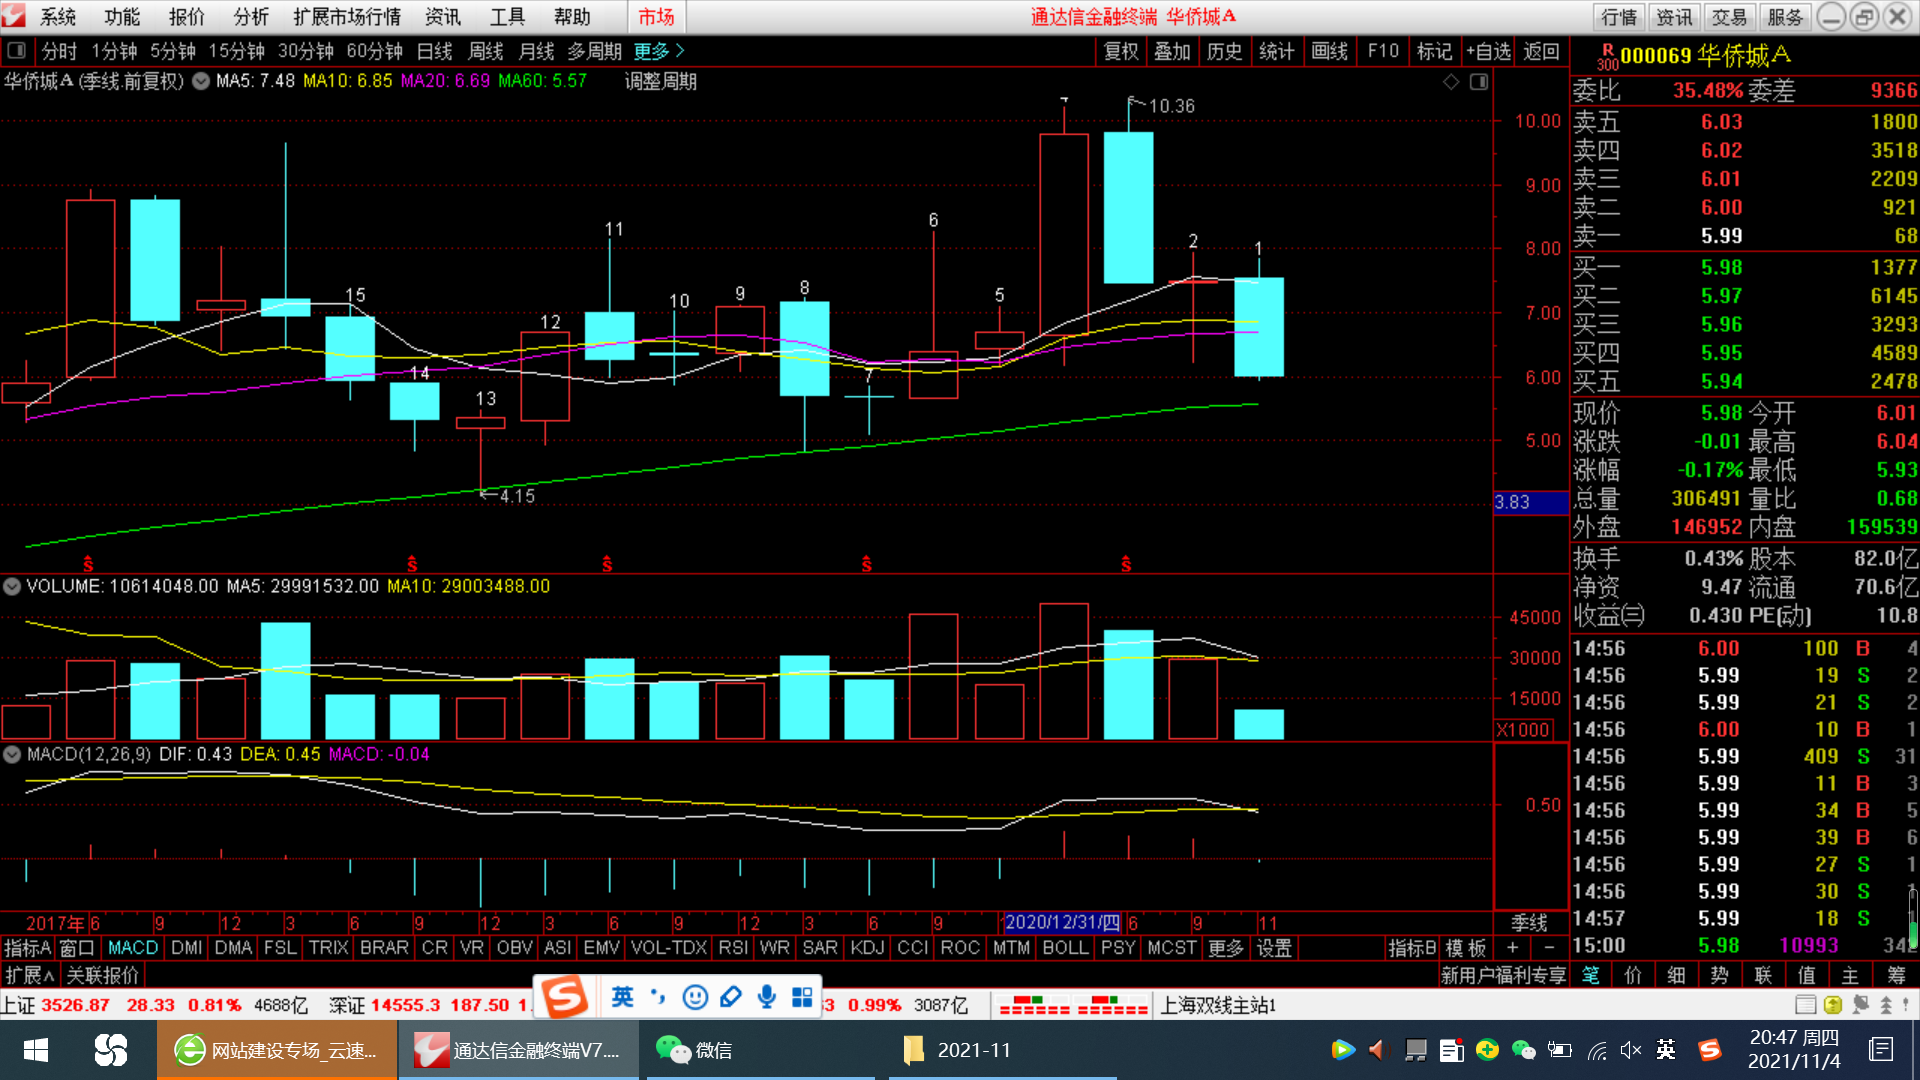The image size is (1920, 1080).
Task: Expand 更多 period options
Action: coord(659,51)
